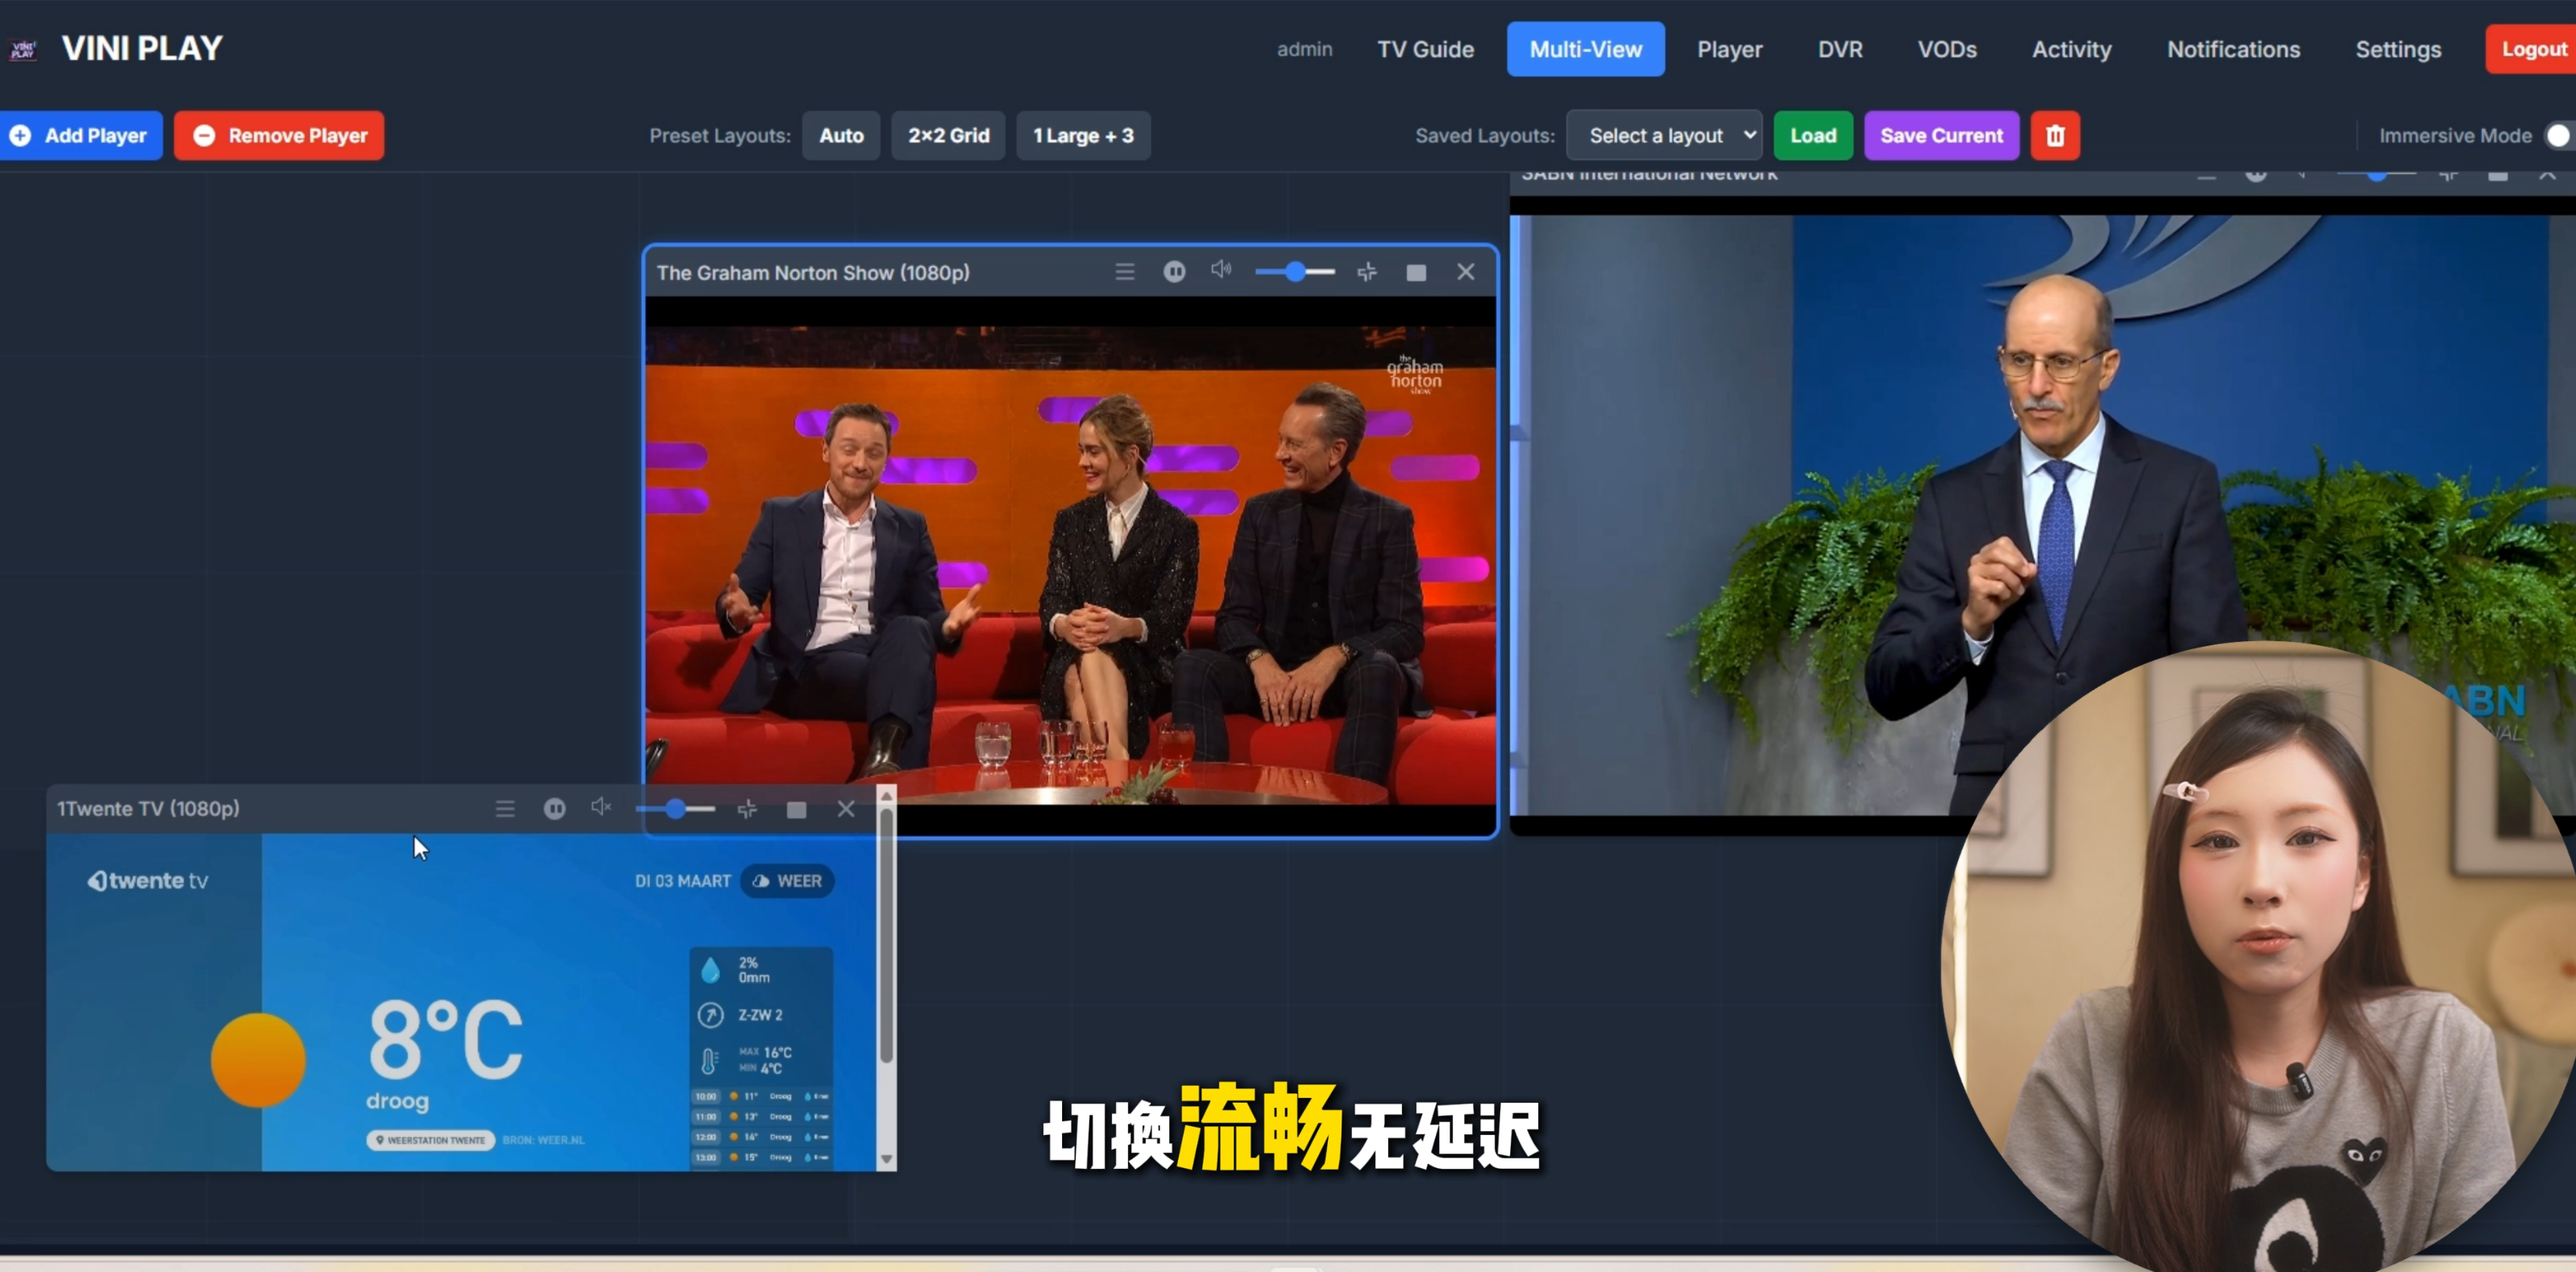The image size is (2576, 1272).
Task: Open Graham Norton player hamburger menu
Action: pyautogui.click(x=1125, y=272)
